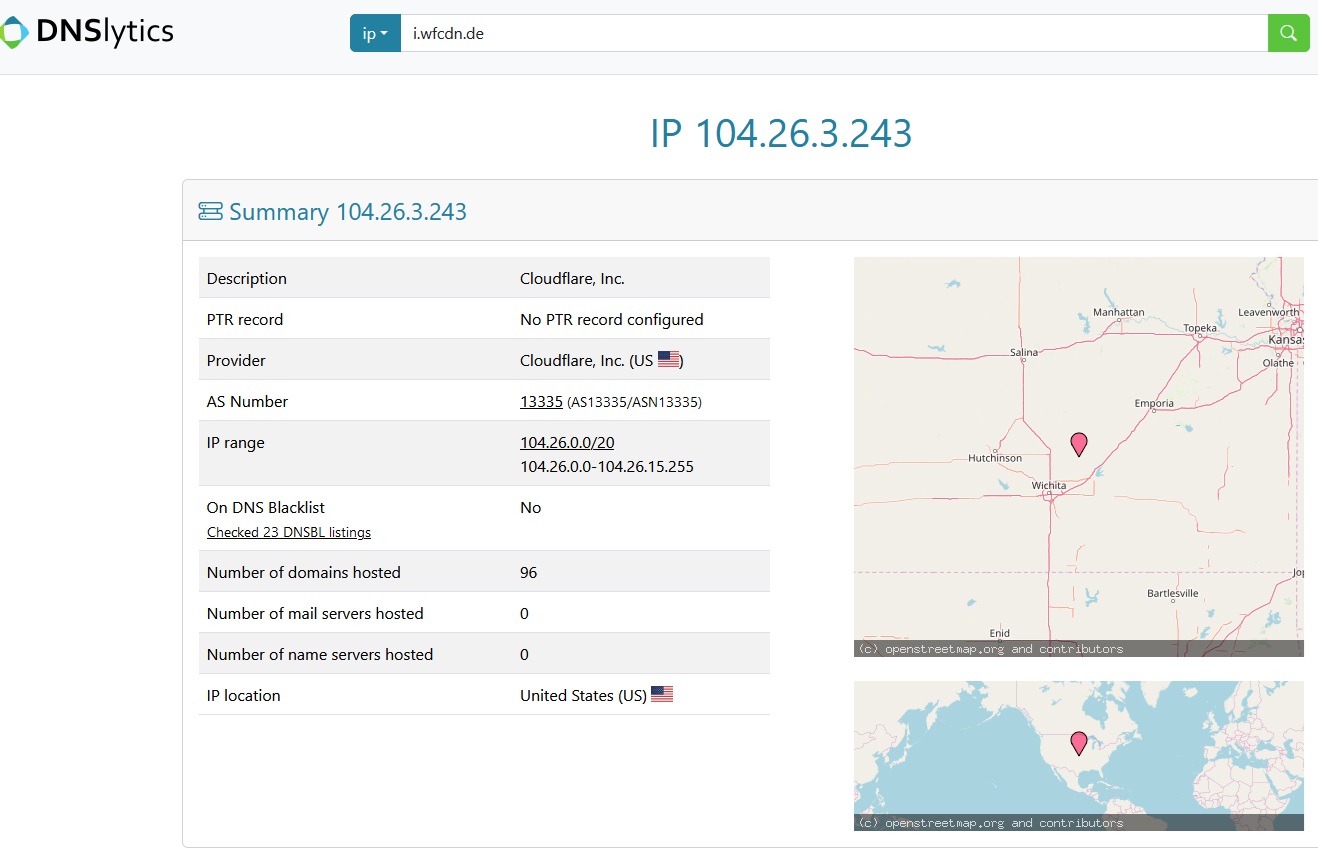Click the 104.26.0.0-104.26.15.255 range text
1318x857 pixels.
click(x=607, y=466)
